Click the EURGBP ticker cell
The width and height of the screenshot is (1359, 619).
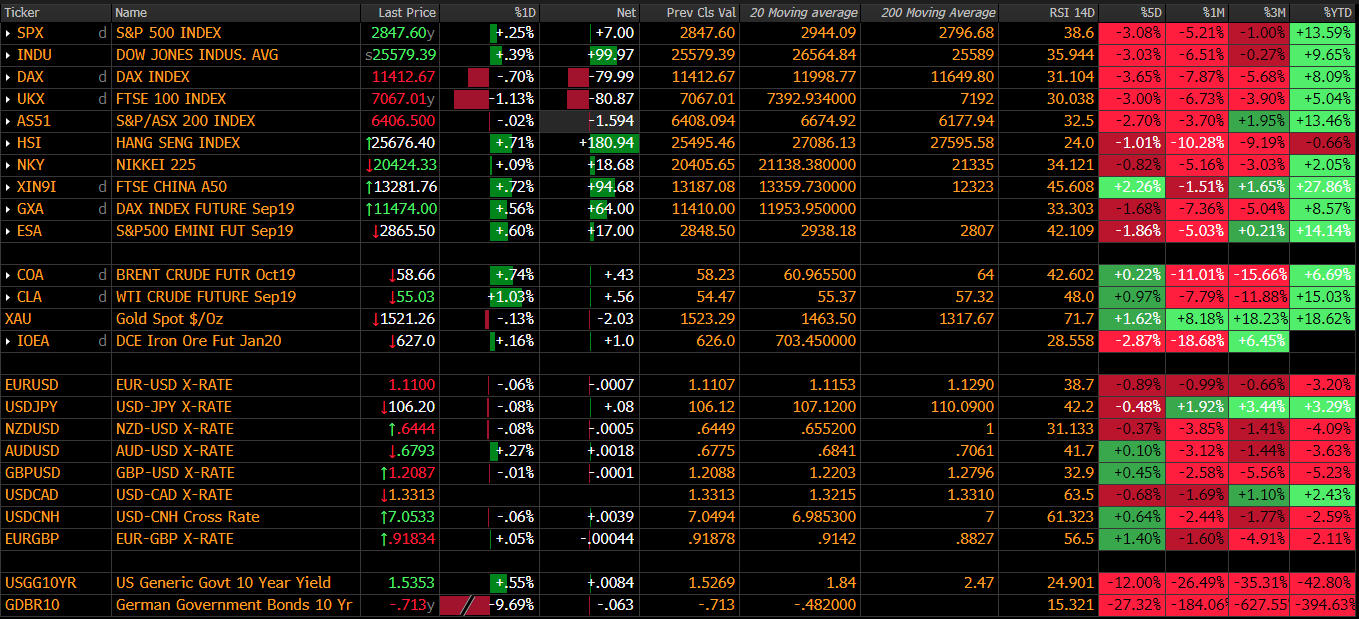[x=56, y=539]
